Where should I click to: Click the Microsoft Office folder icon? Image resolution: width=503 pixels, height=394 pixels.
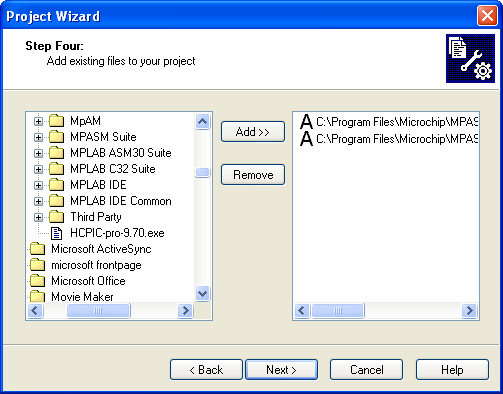tap(37, 281)
